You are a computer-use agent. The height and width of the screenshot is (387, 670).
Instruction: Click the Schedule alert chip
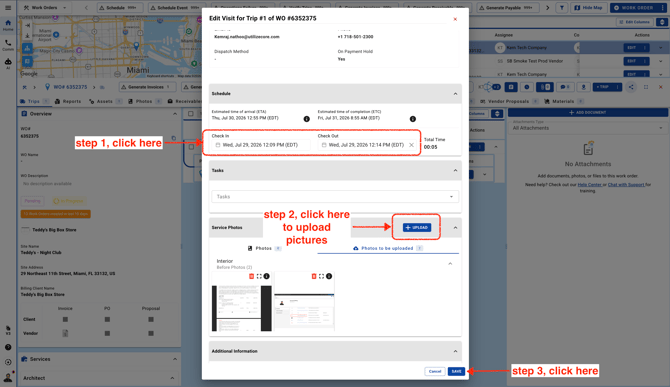point(119,8)
